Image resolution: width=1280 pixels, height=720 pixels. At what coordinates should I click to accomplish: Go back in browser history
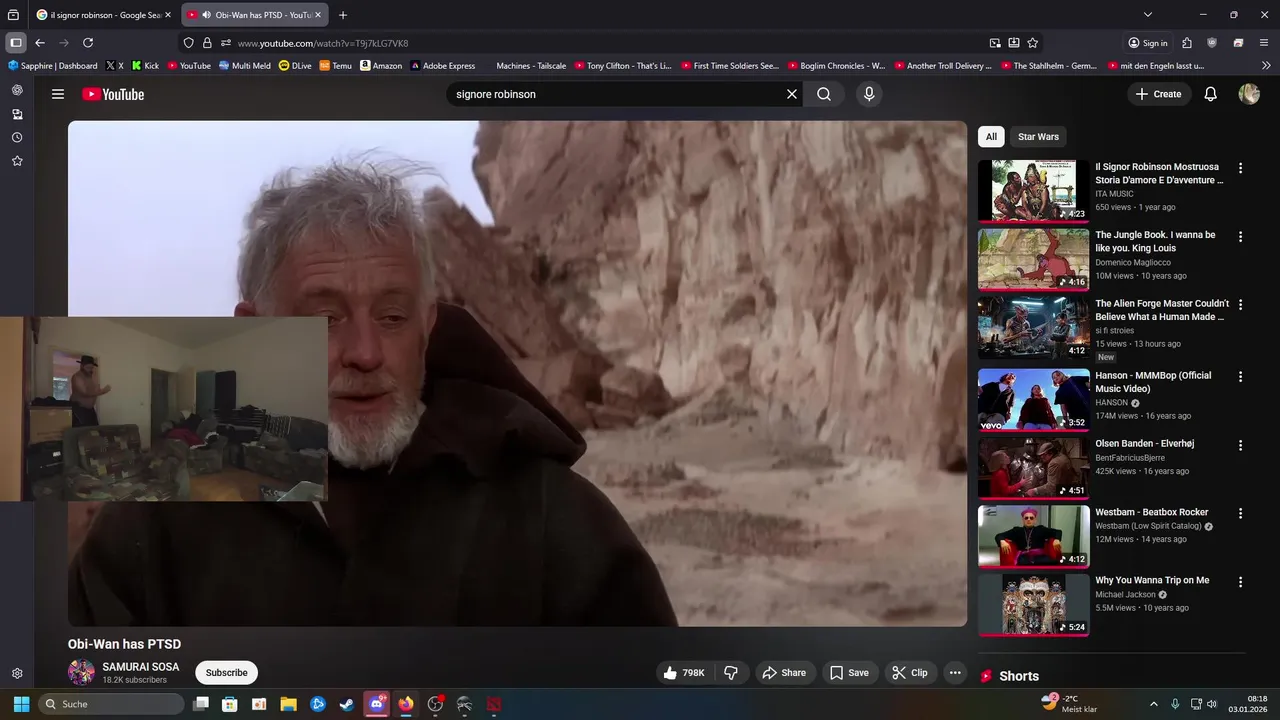pyautogui.click(x=40, y=43)
